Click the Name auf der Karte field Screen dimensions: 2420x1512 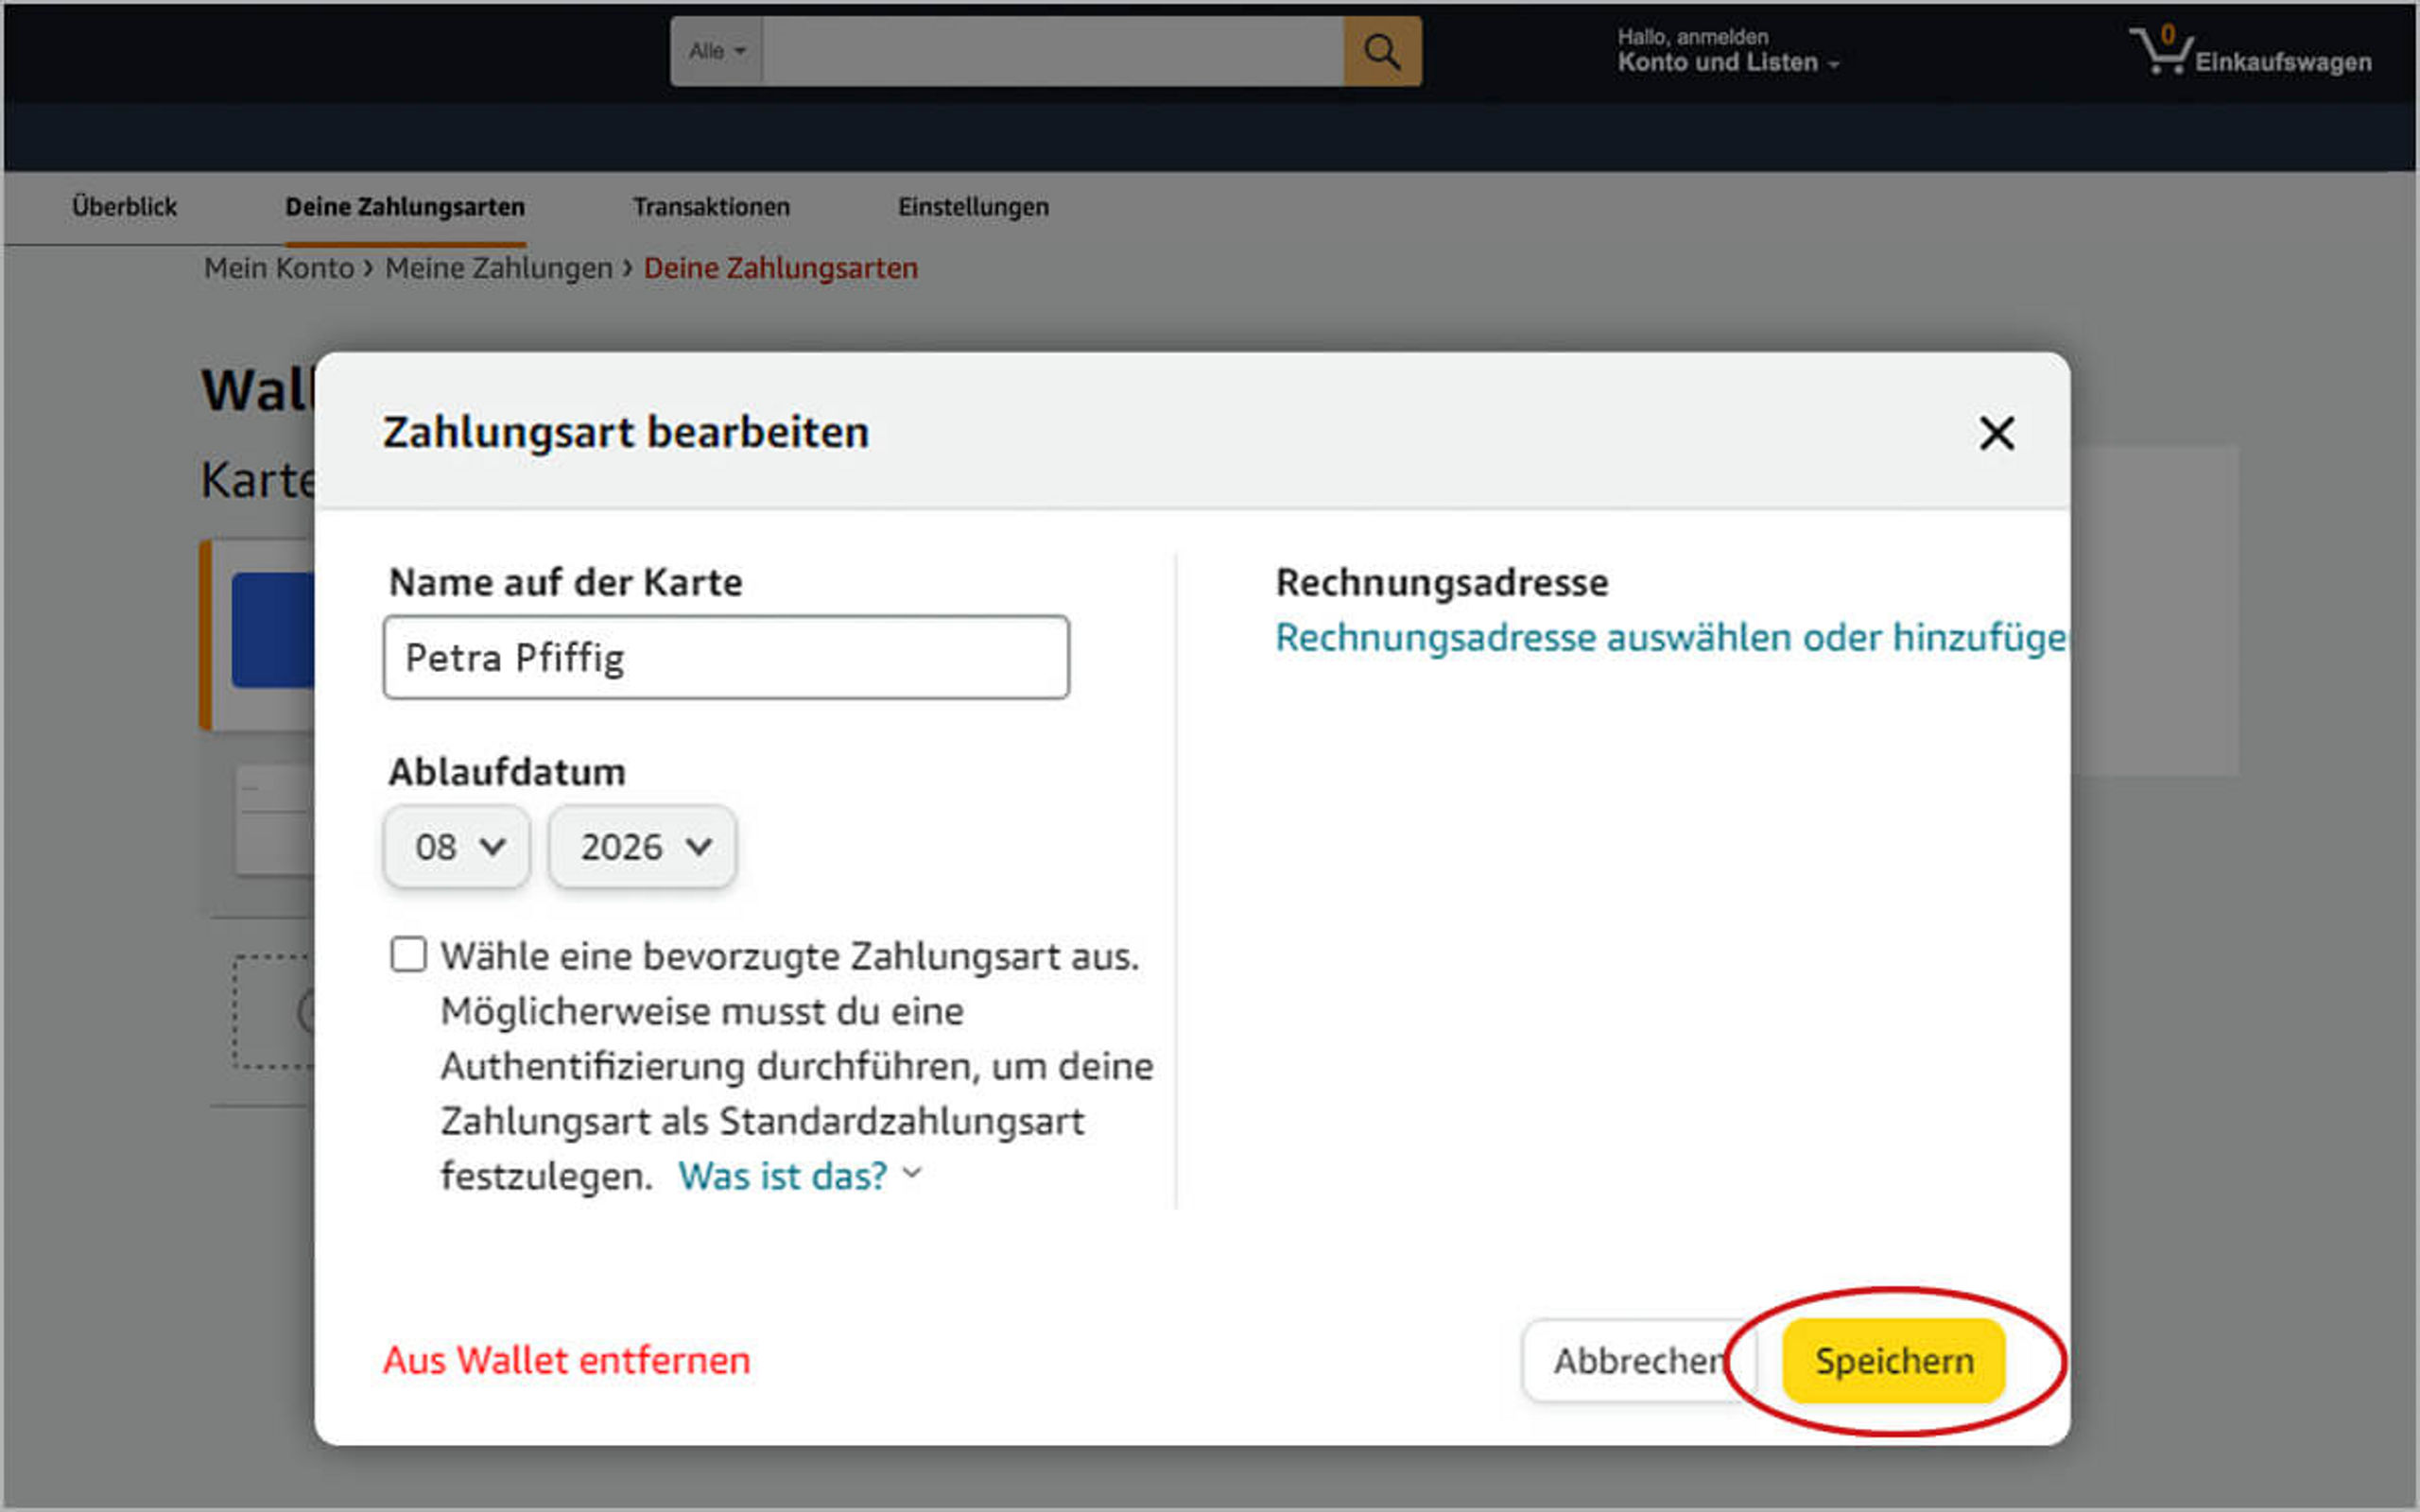click(726, 658)
